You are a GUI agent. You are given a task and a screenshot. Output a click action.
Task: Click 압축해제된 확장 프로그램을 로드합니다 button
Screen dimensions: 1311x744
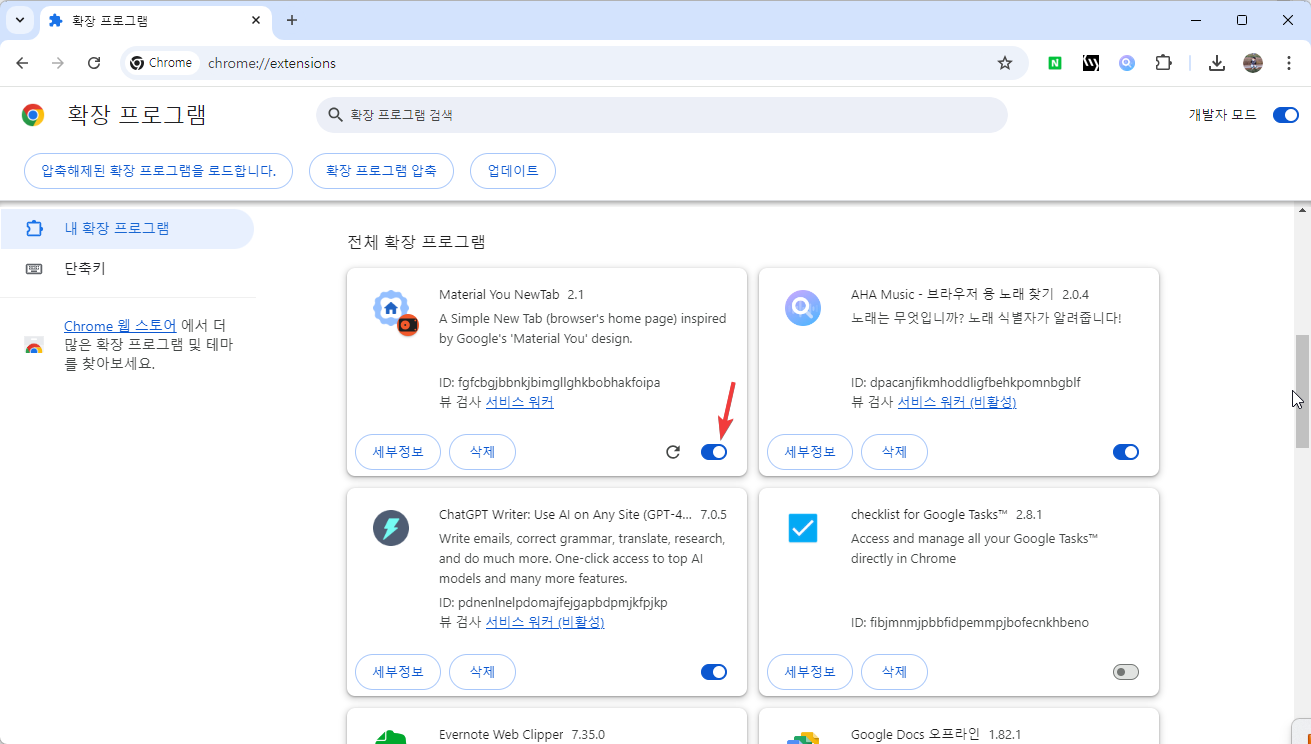coord(158,171)
